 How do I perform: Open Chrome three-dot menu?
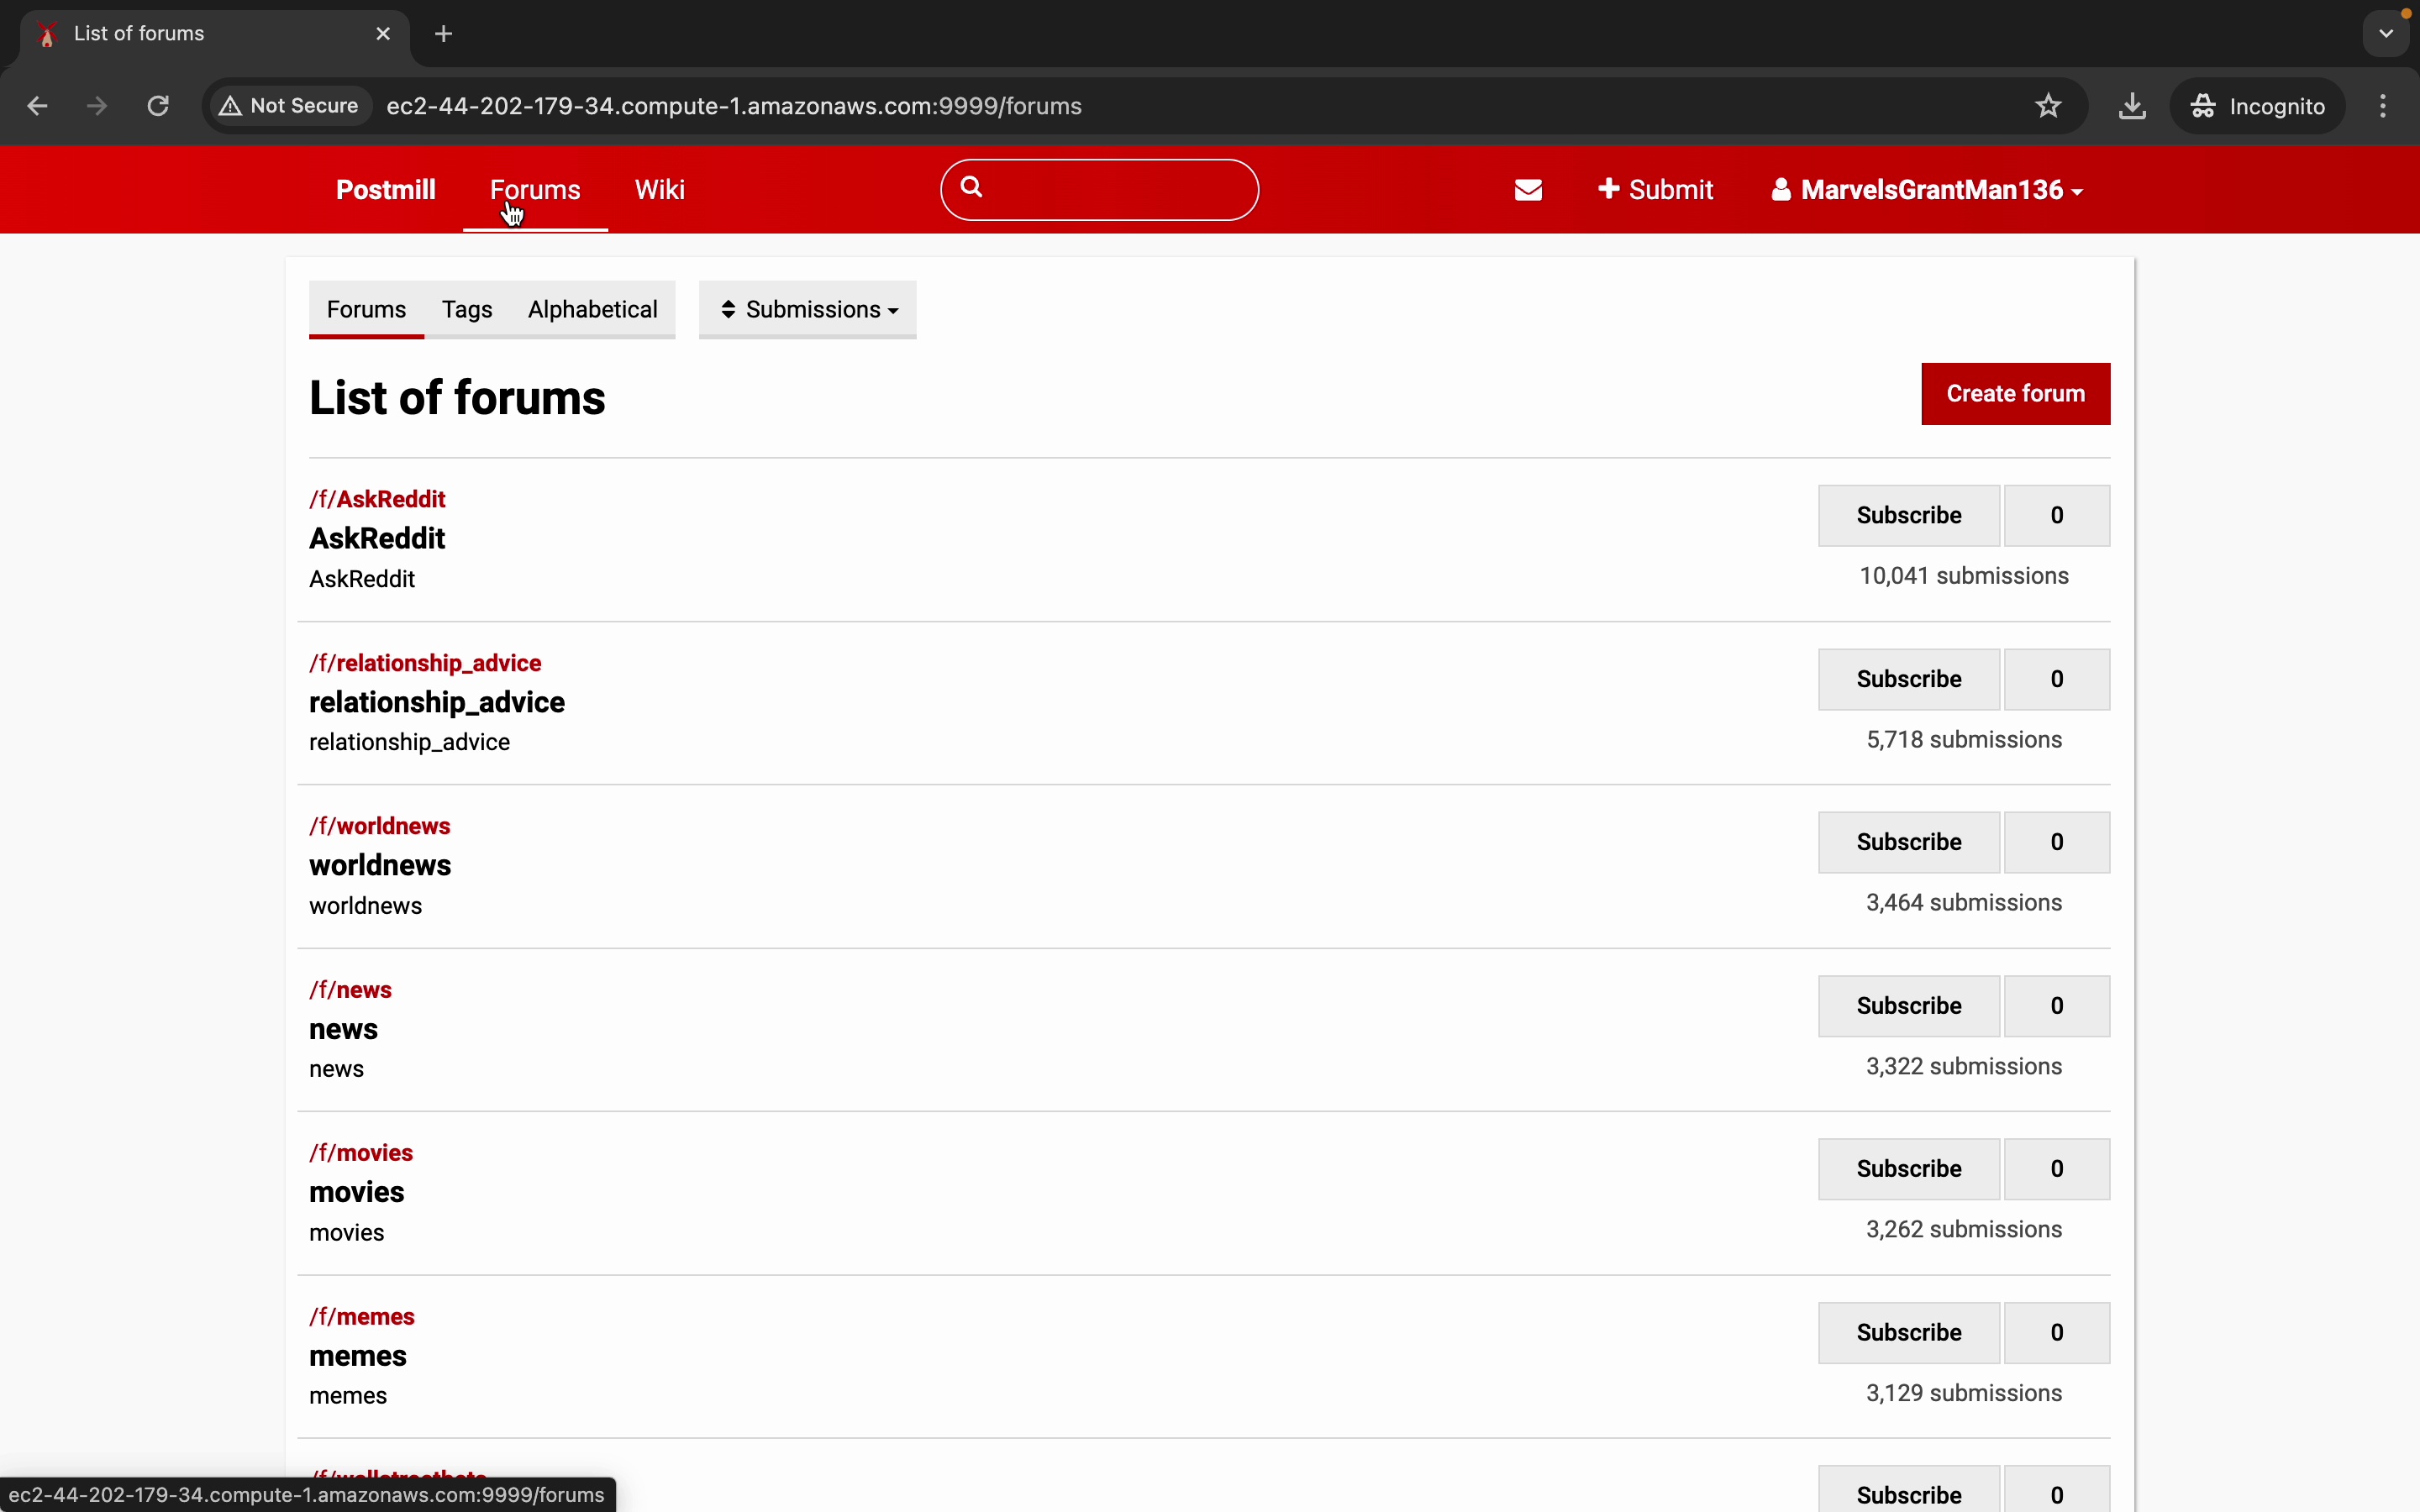pyautogui.click(x=2384, y=106)
